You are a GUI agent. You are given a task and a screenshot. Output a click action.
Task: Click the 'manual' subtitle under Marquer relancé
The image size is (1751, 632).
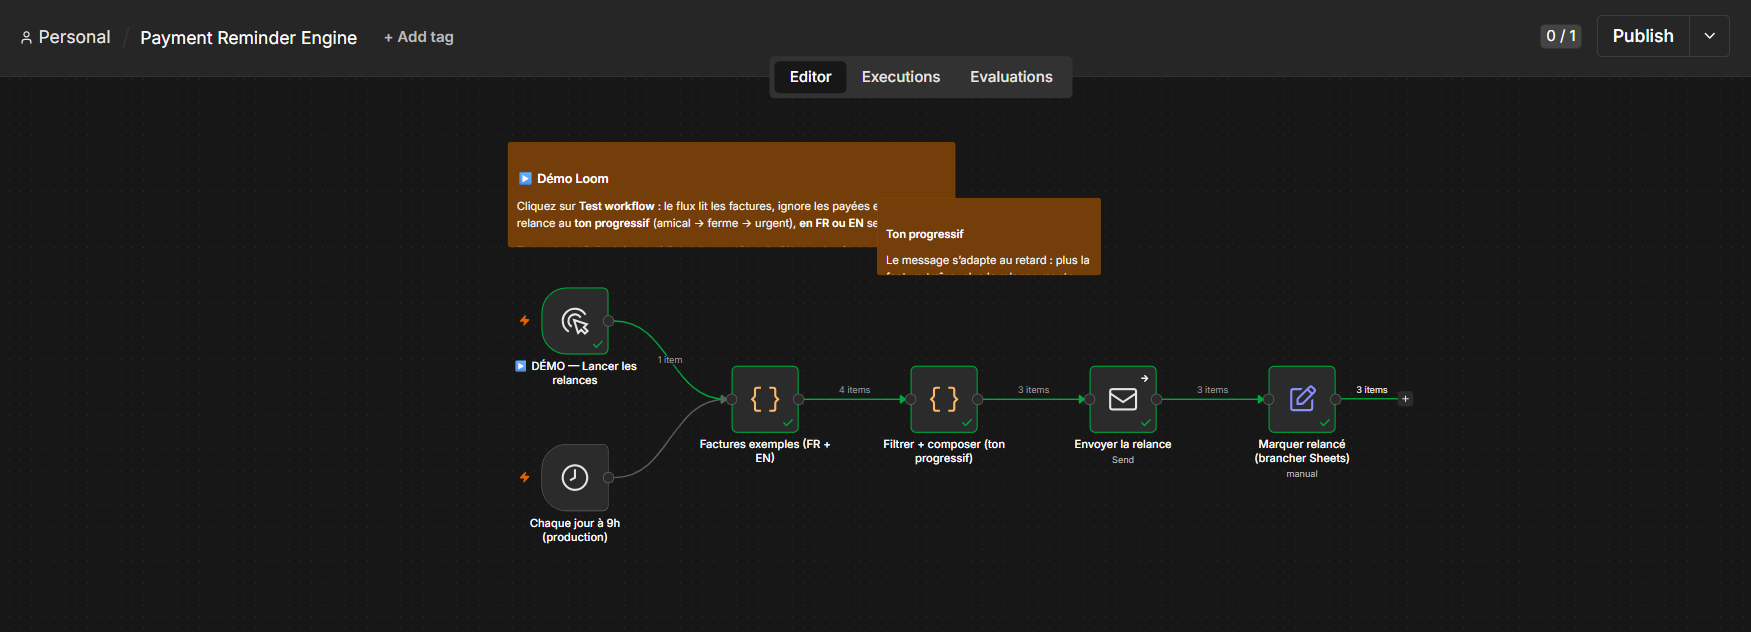click(1302, 474)
